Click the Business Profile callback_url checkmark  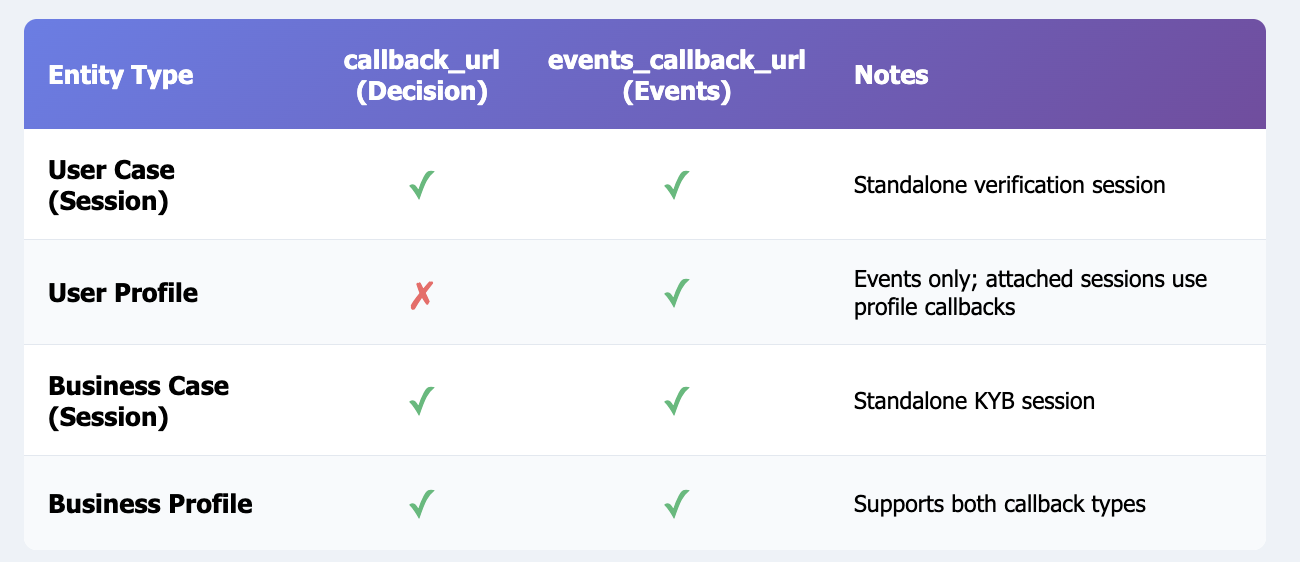click(x=421, y=504)
